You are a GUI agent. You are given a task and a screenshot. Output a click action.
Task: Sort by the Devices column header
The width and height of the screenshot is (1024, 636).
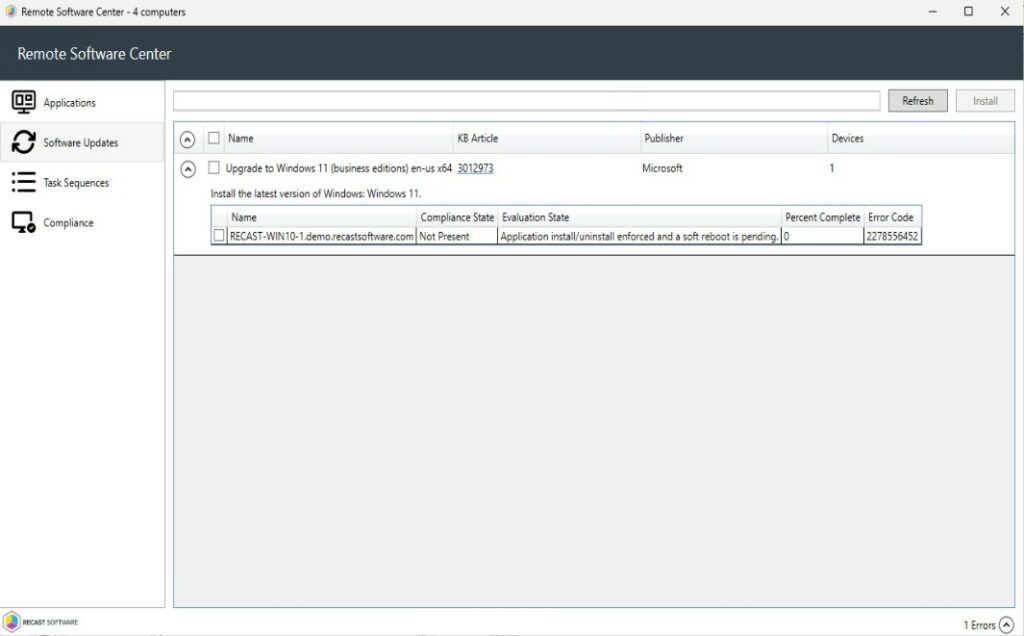921,138
